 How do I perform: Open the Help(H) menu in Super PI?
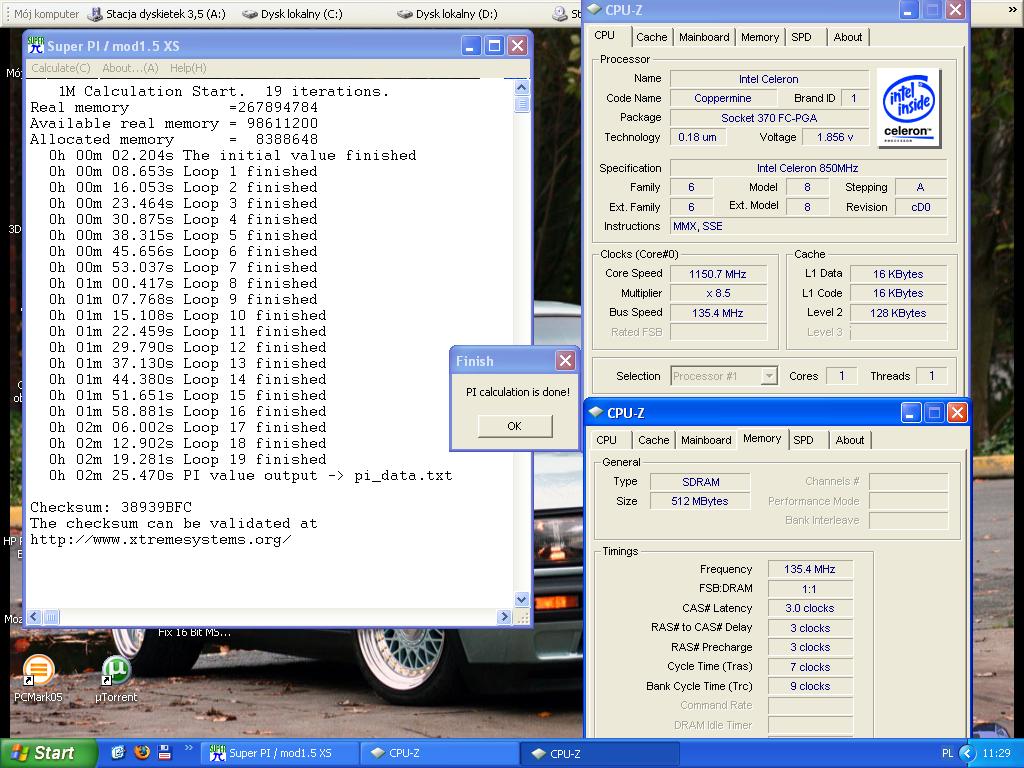[x=188, y=68]
